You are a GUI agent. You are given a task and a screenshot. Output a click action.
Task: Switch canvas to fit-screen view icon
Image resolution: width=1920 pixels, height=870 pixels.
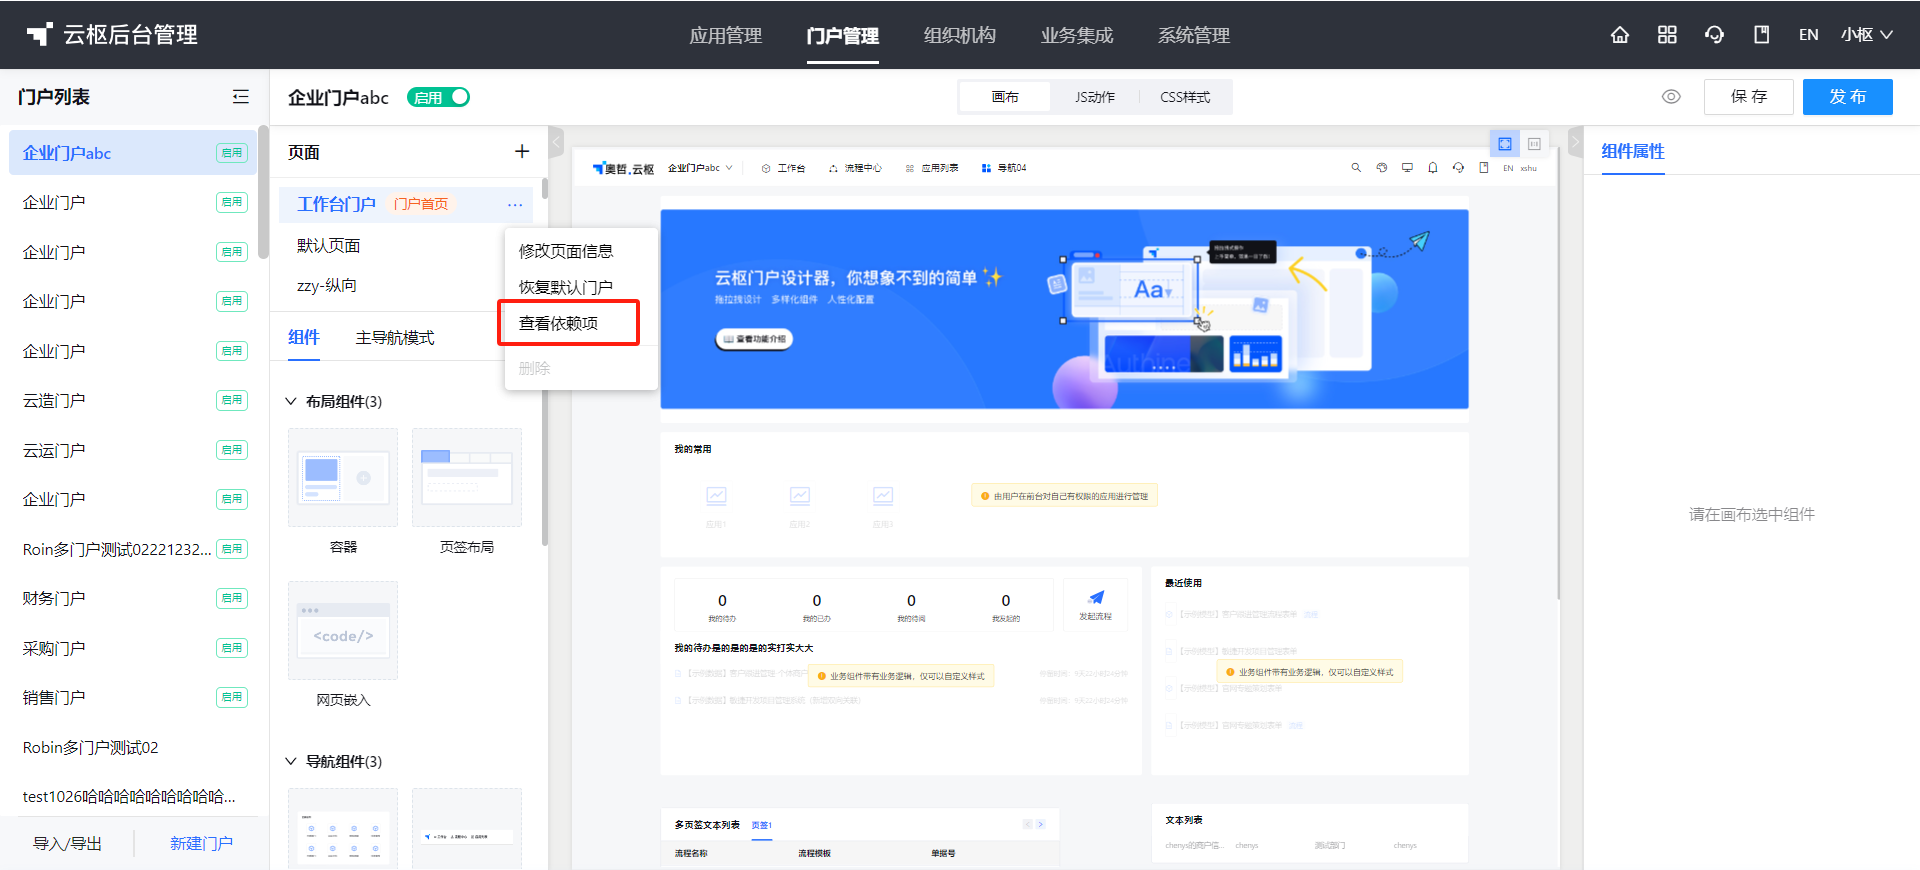[x=1505, y=144]
